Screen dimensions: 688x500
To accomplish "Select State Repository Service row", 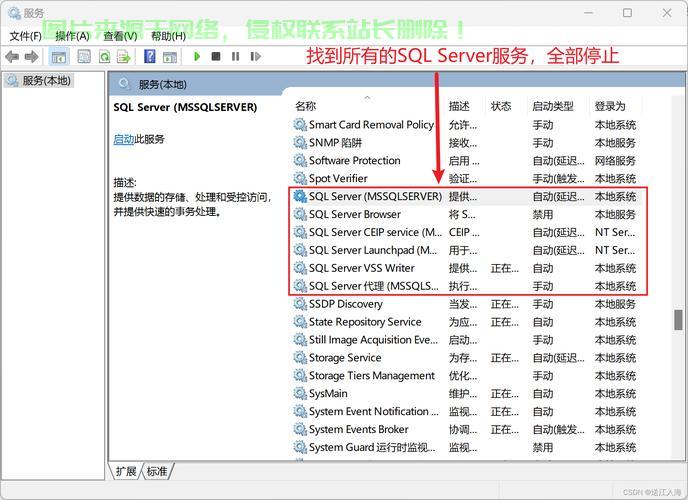I will click(x=465, y=321).
